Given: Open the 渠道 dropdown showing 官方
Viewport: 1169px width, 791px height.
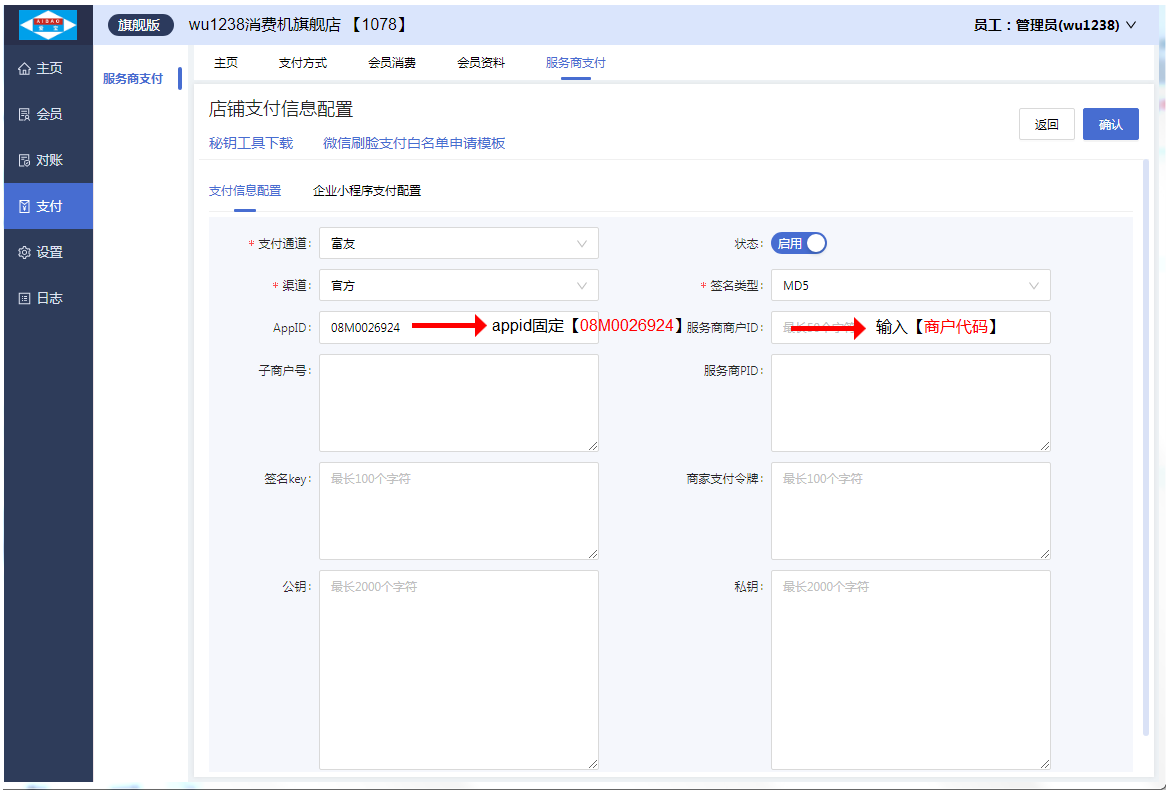Looking at the screenshot, I should point(458,285).
